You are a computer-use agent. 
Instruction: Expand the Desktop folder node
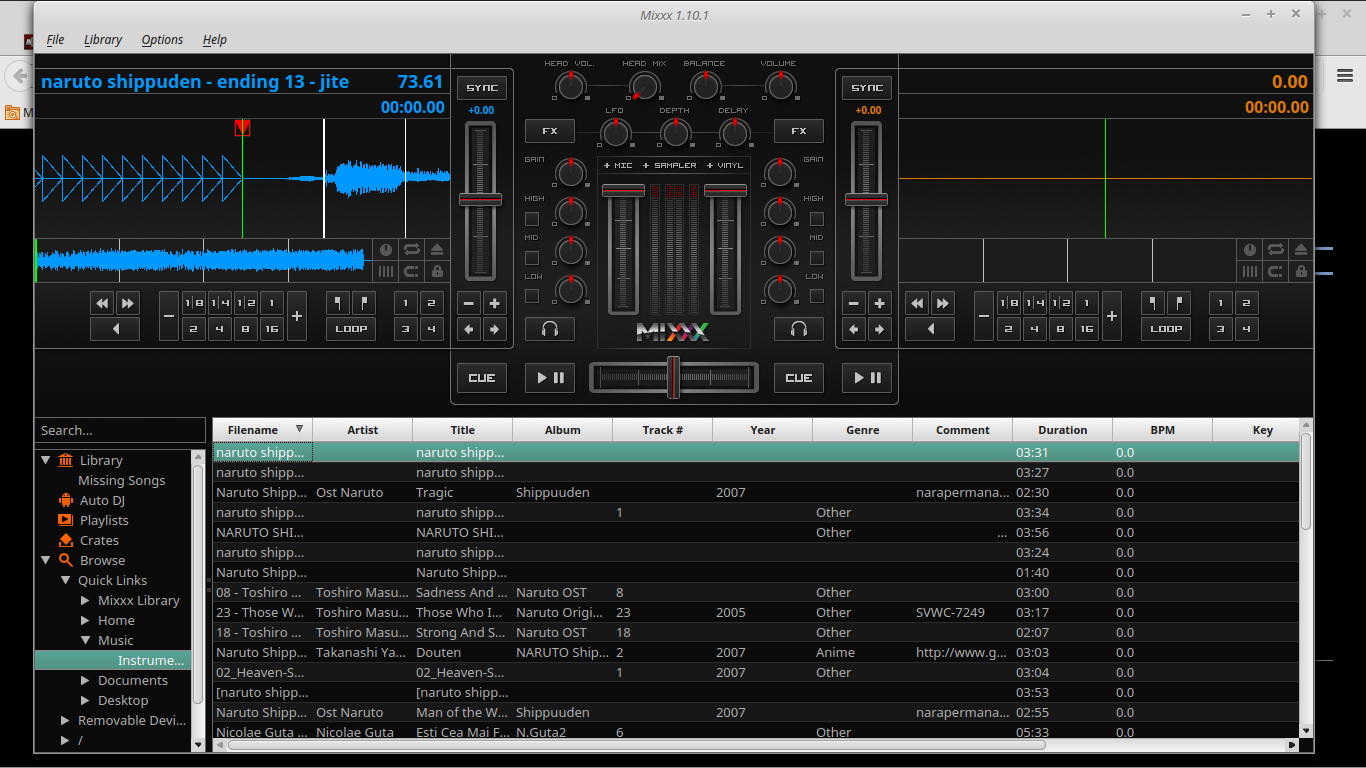pyautogui.click(x=85, y=700)
